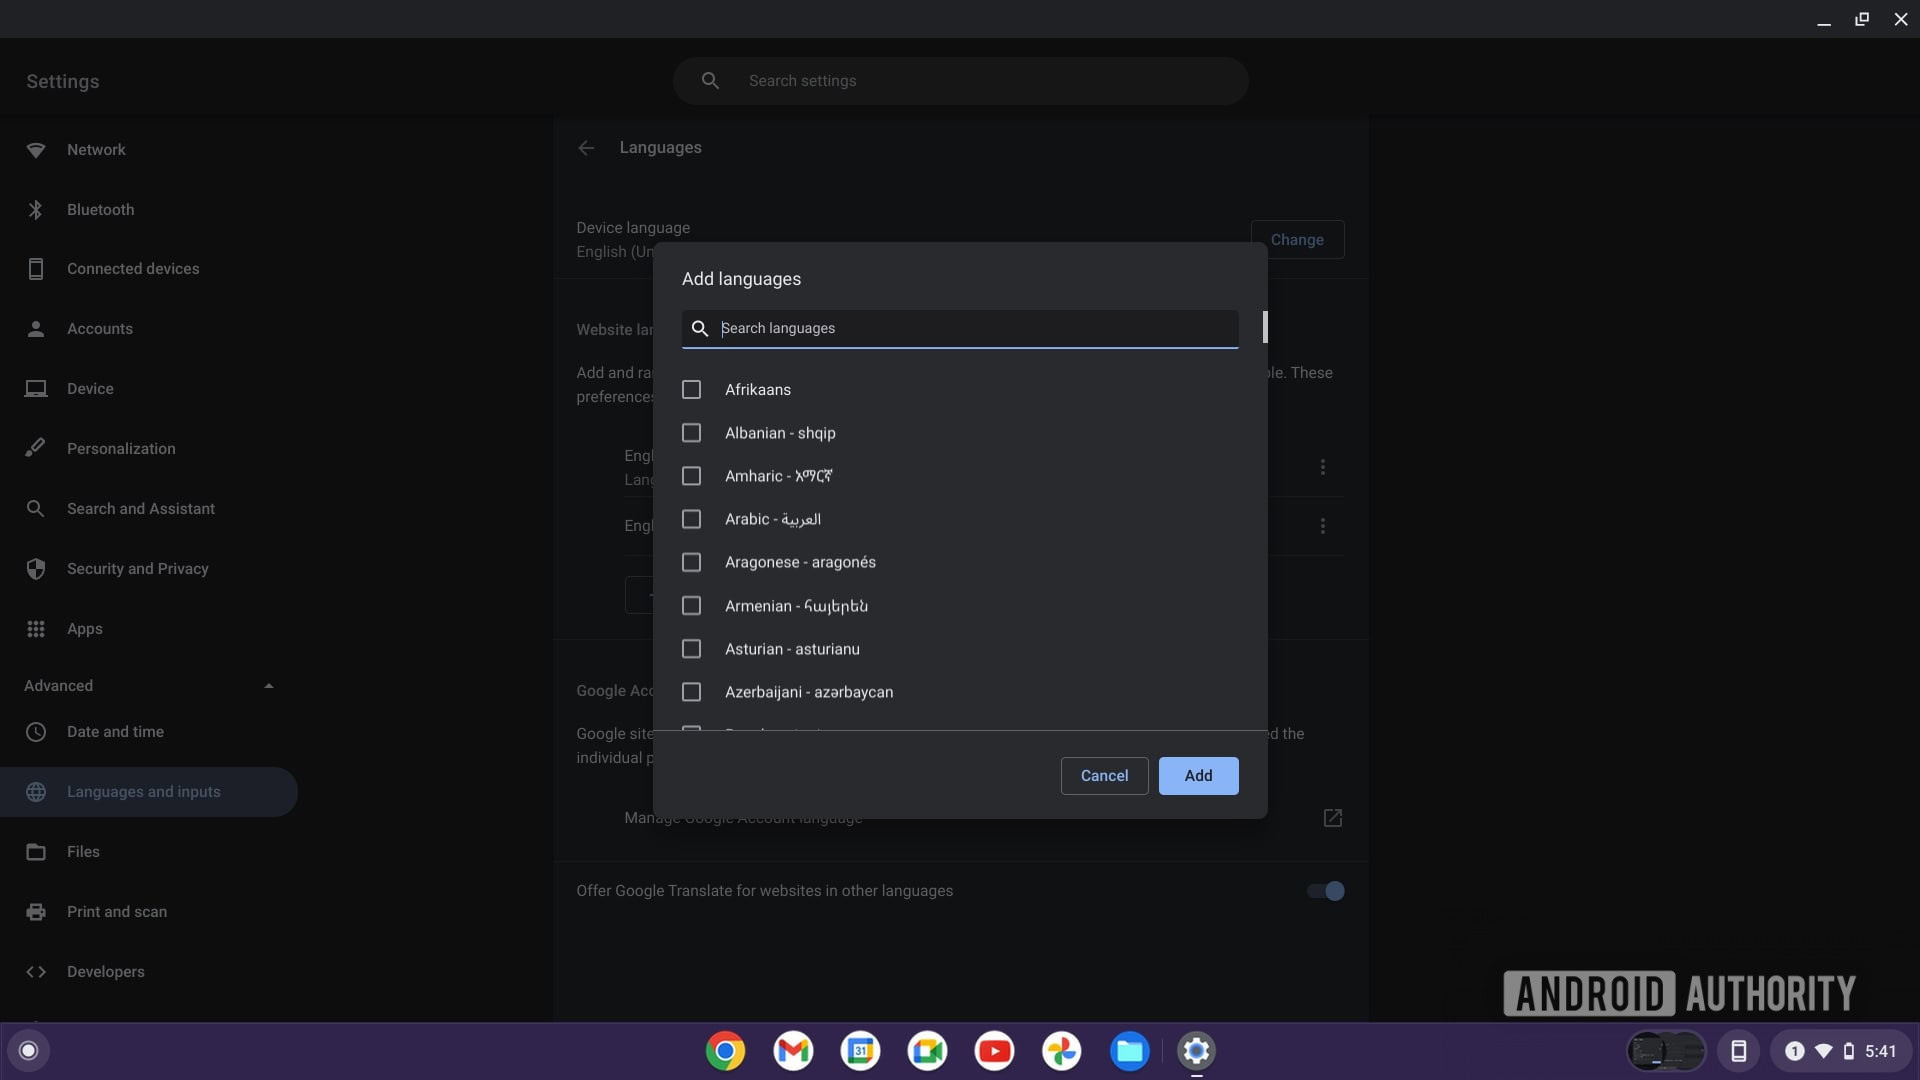Click Languages and inputs sidebar item
Screen dimensions: 1920x1080
[x=142, y=791]
